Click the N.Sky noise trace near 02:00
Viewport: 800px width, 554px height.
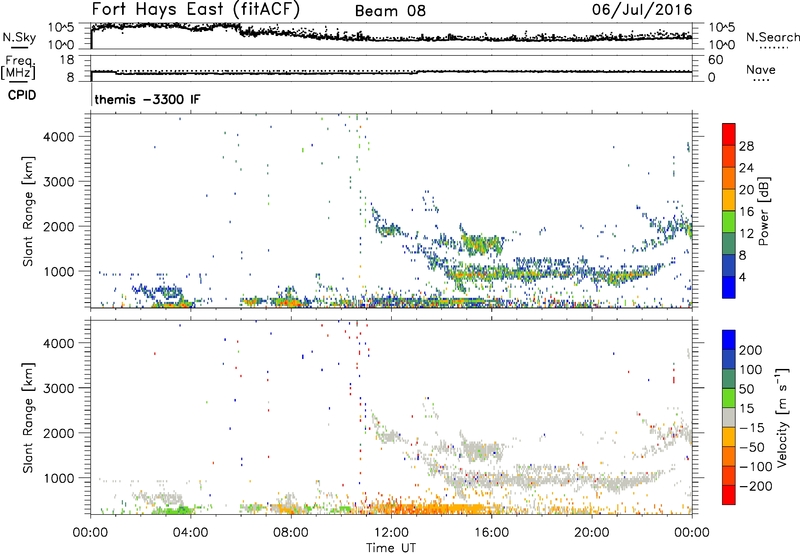tap(141, 26)
